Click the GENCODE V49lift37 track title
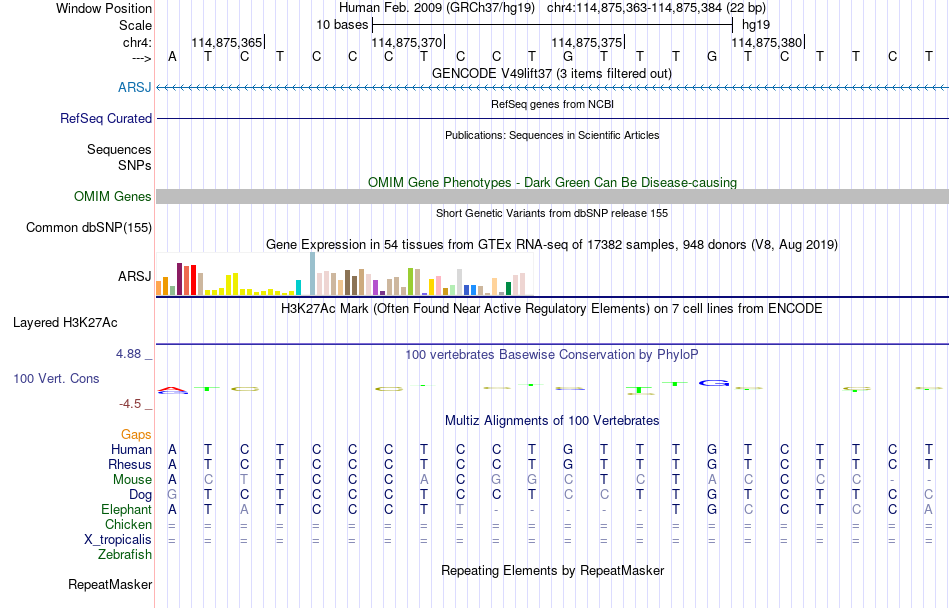Screen dimensions: 950x608 [551, 73]
